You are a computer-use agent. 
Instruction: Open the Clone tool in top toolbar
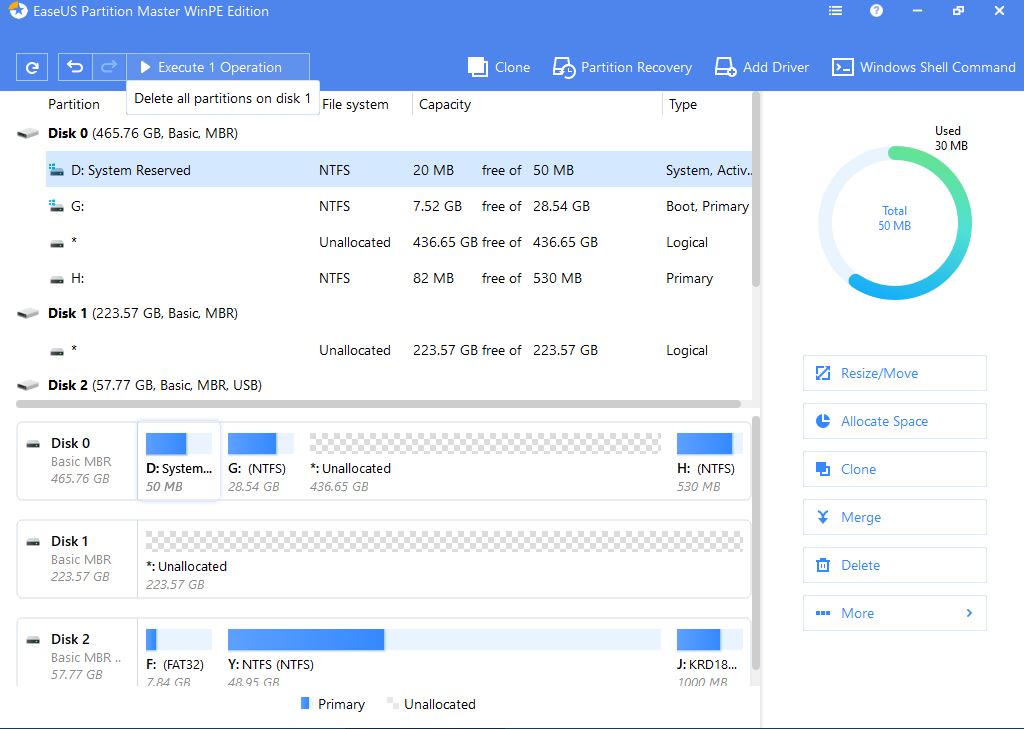click(x=499, y=67)
